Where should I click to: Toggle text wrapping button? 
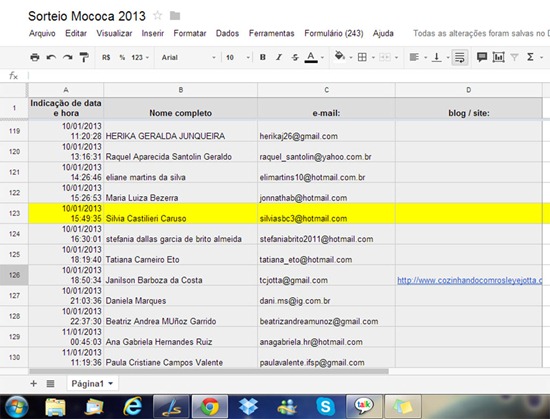(460, 57)
